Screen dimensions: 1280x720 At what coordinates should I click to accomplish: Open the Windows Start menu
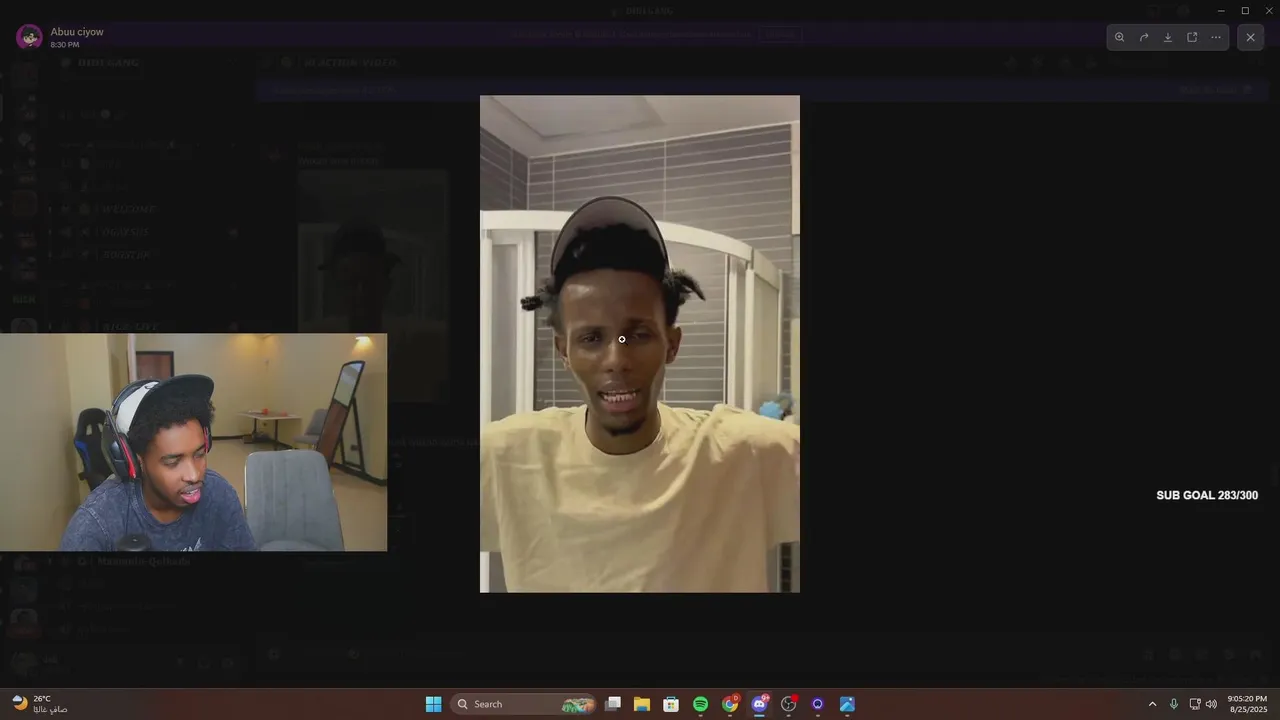433,704
